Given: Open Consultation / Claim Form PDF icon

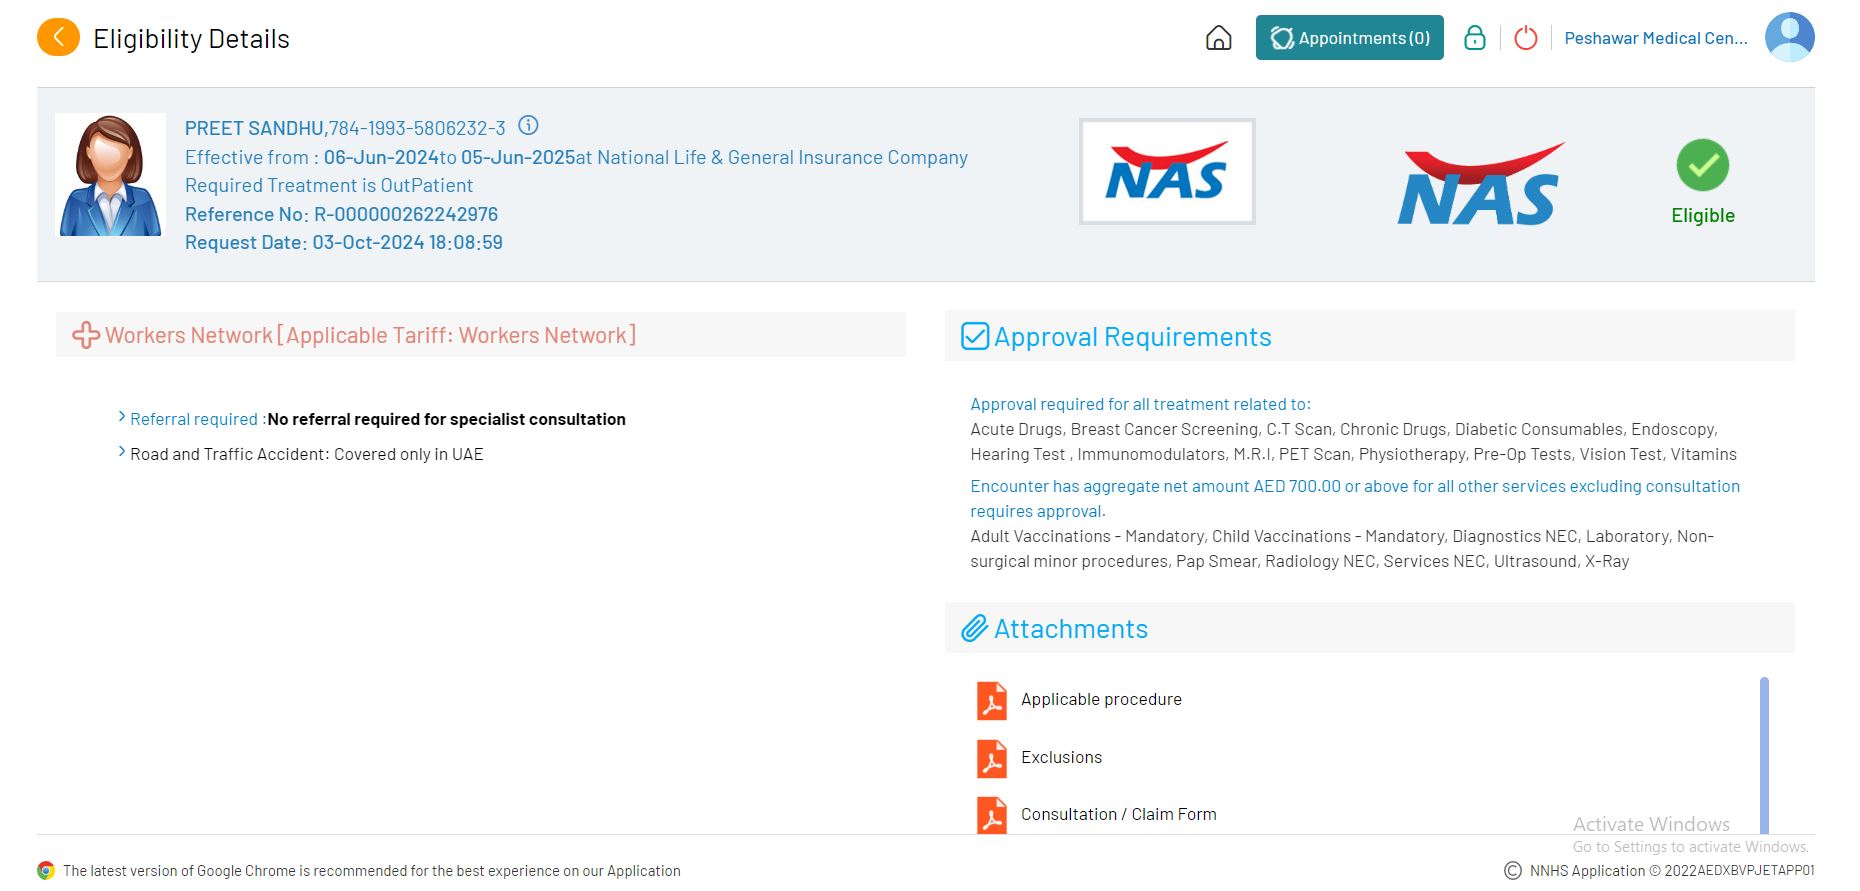Looking at the screenshot, I should (991, 815).
